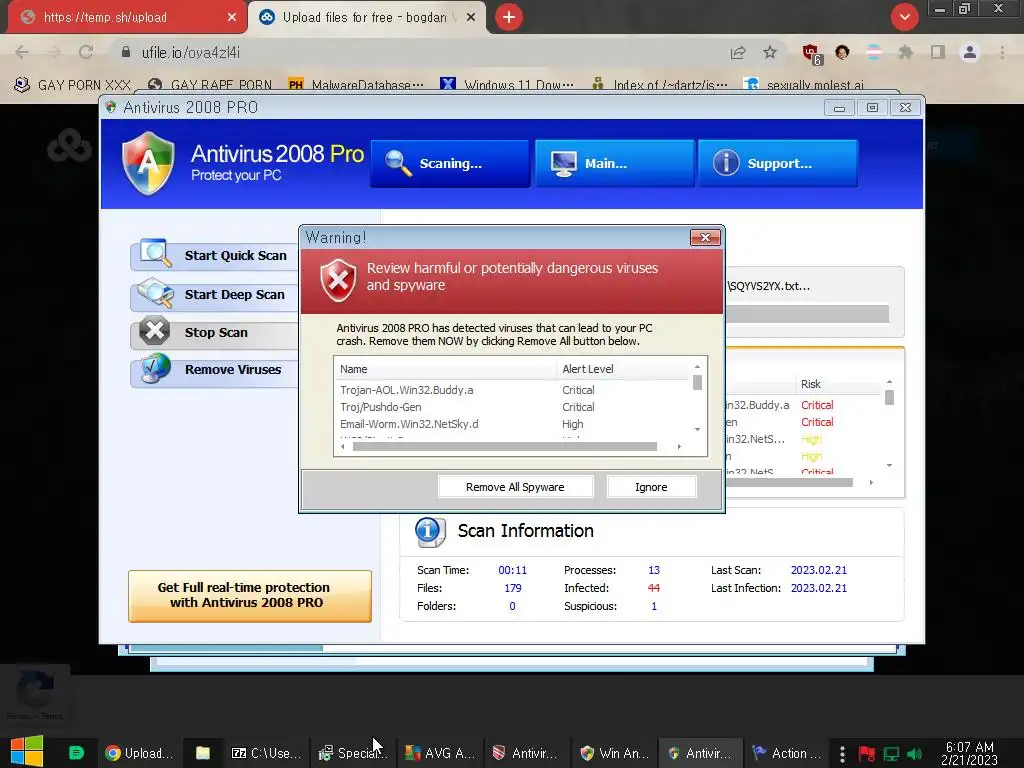Screen dimensions: 1024x768
Task: Open tab search dropdown arrow
Action: [x=904, y=17]
